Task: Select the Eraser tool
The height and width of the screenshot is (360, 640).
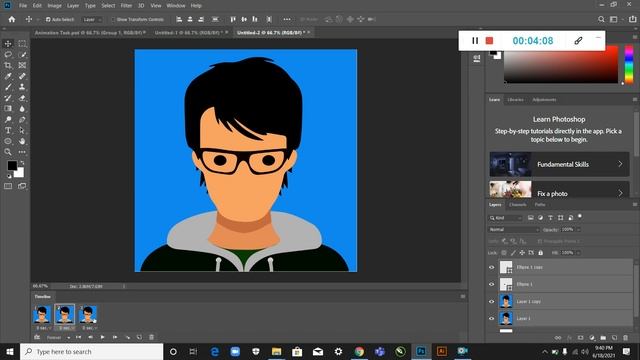Action: [x=22, y=98]
